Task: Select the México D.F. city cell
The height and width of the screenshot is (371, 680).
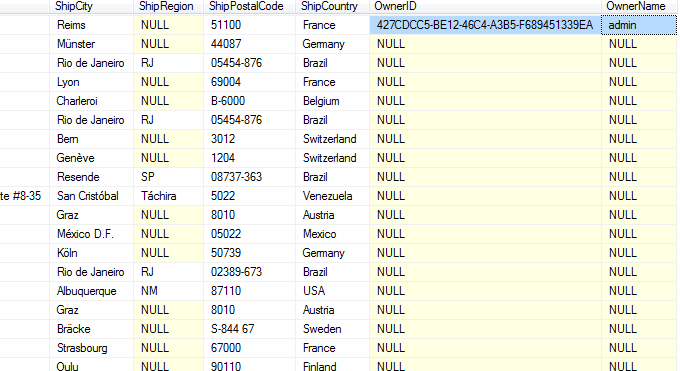Action: [92, 234]
